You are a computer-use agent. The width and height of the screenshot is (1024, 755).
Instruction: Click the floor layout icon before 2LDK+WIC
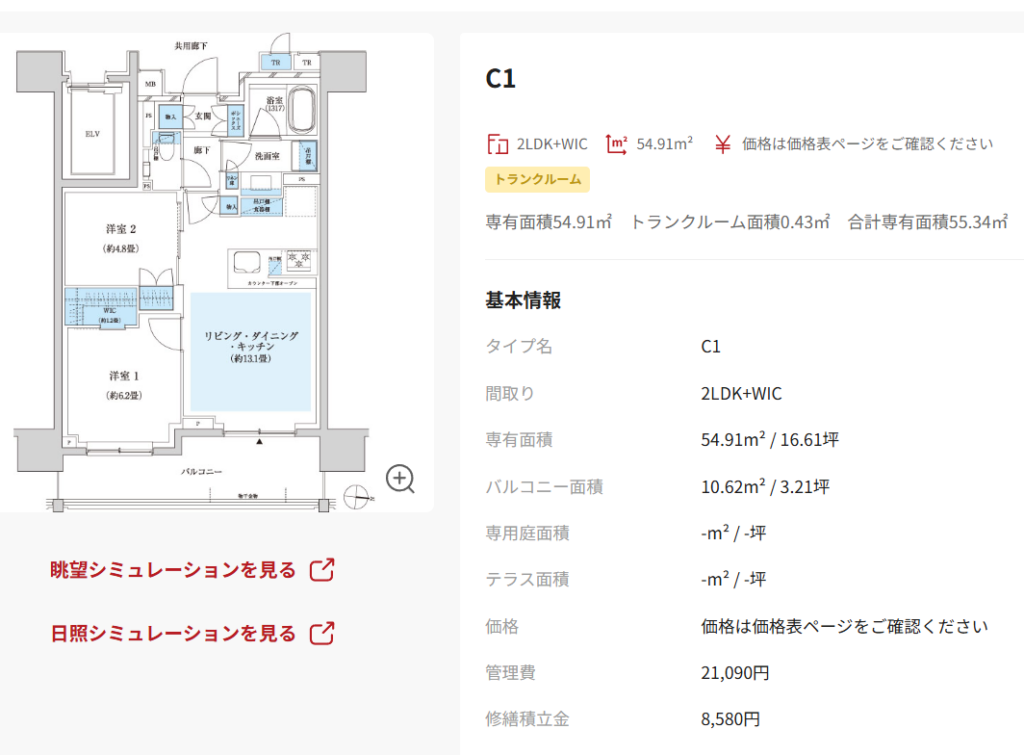coord(497,144)
